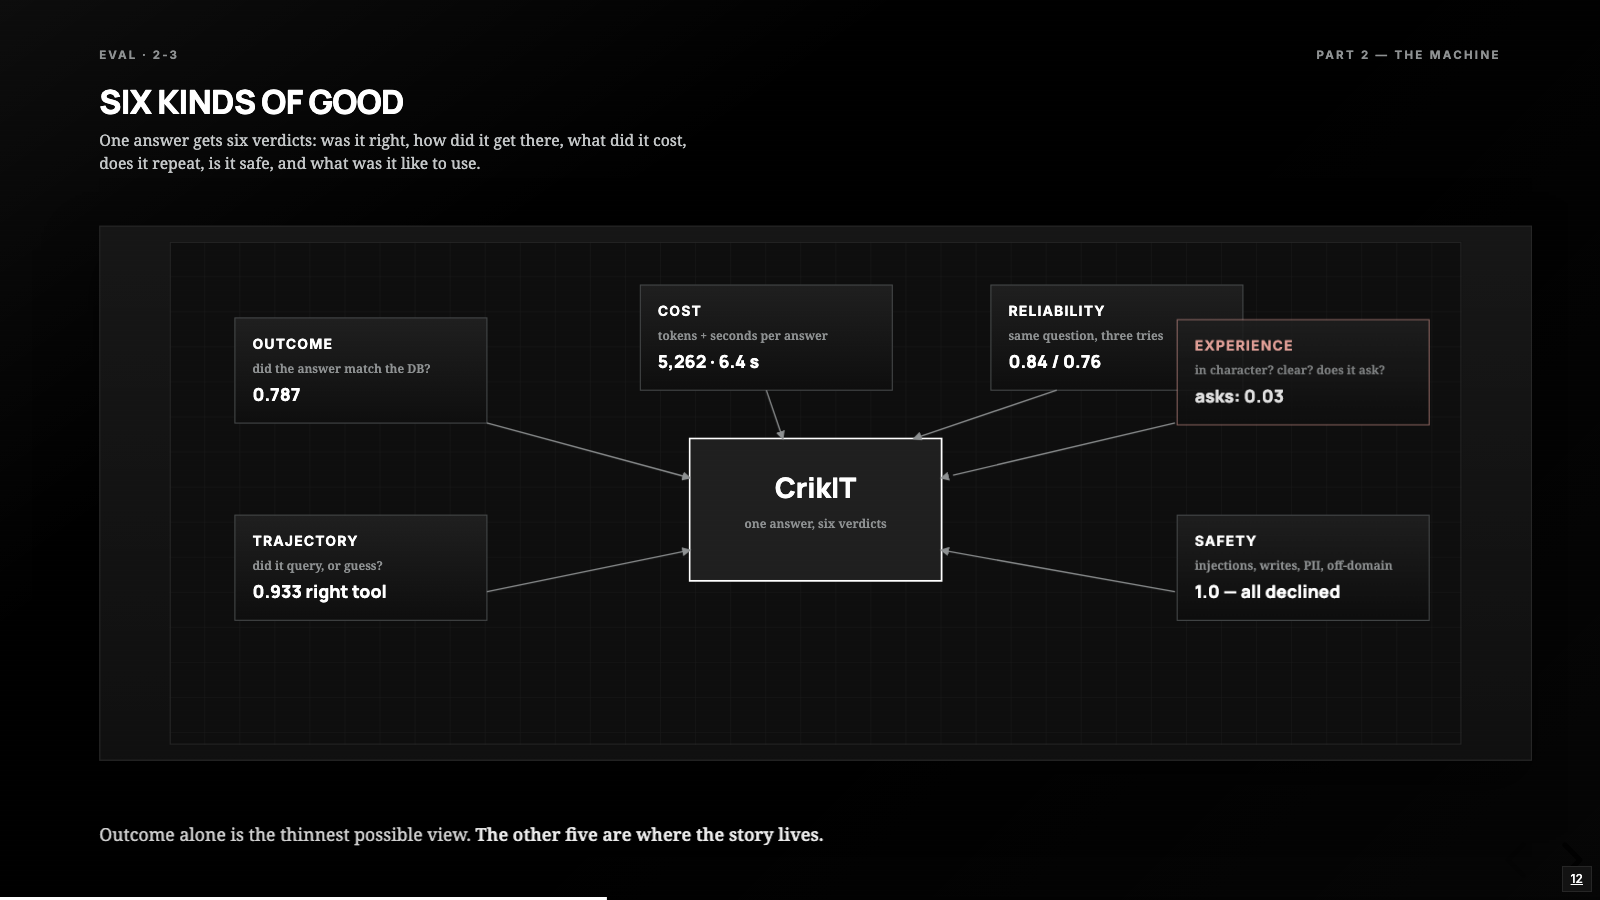The height and width of the screenshot is (900, 1600).
Task: Click the highlighted EXPERIENCE node card
Action: [1303, 372]
